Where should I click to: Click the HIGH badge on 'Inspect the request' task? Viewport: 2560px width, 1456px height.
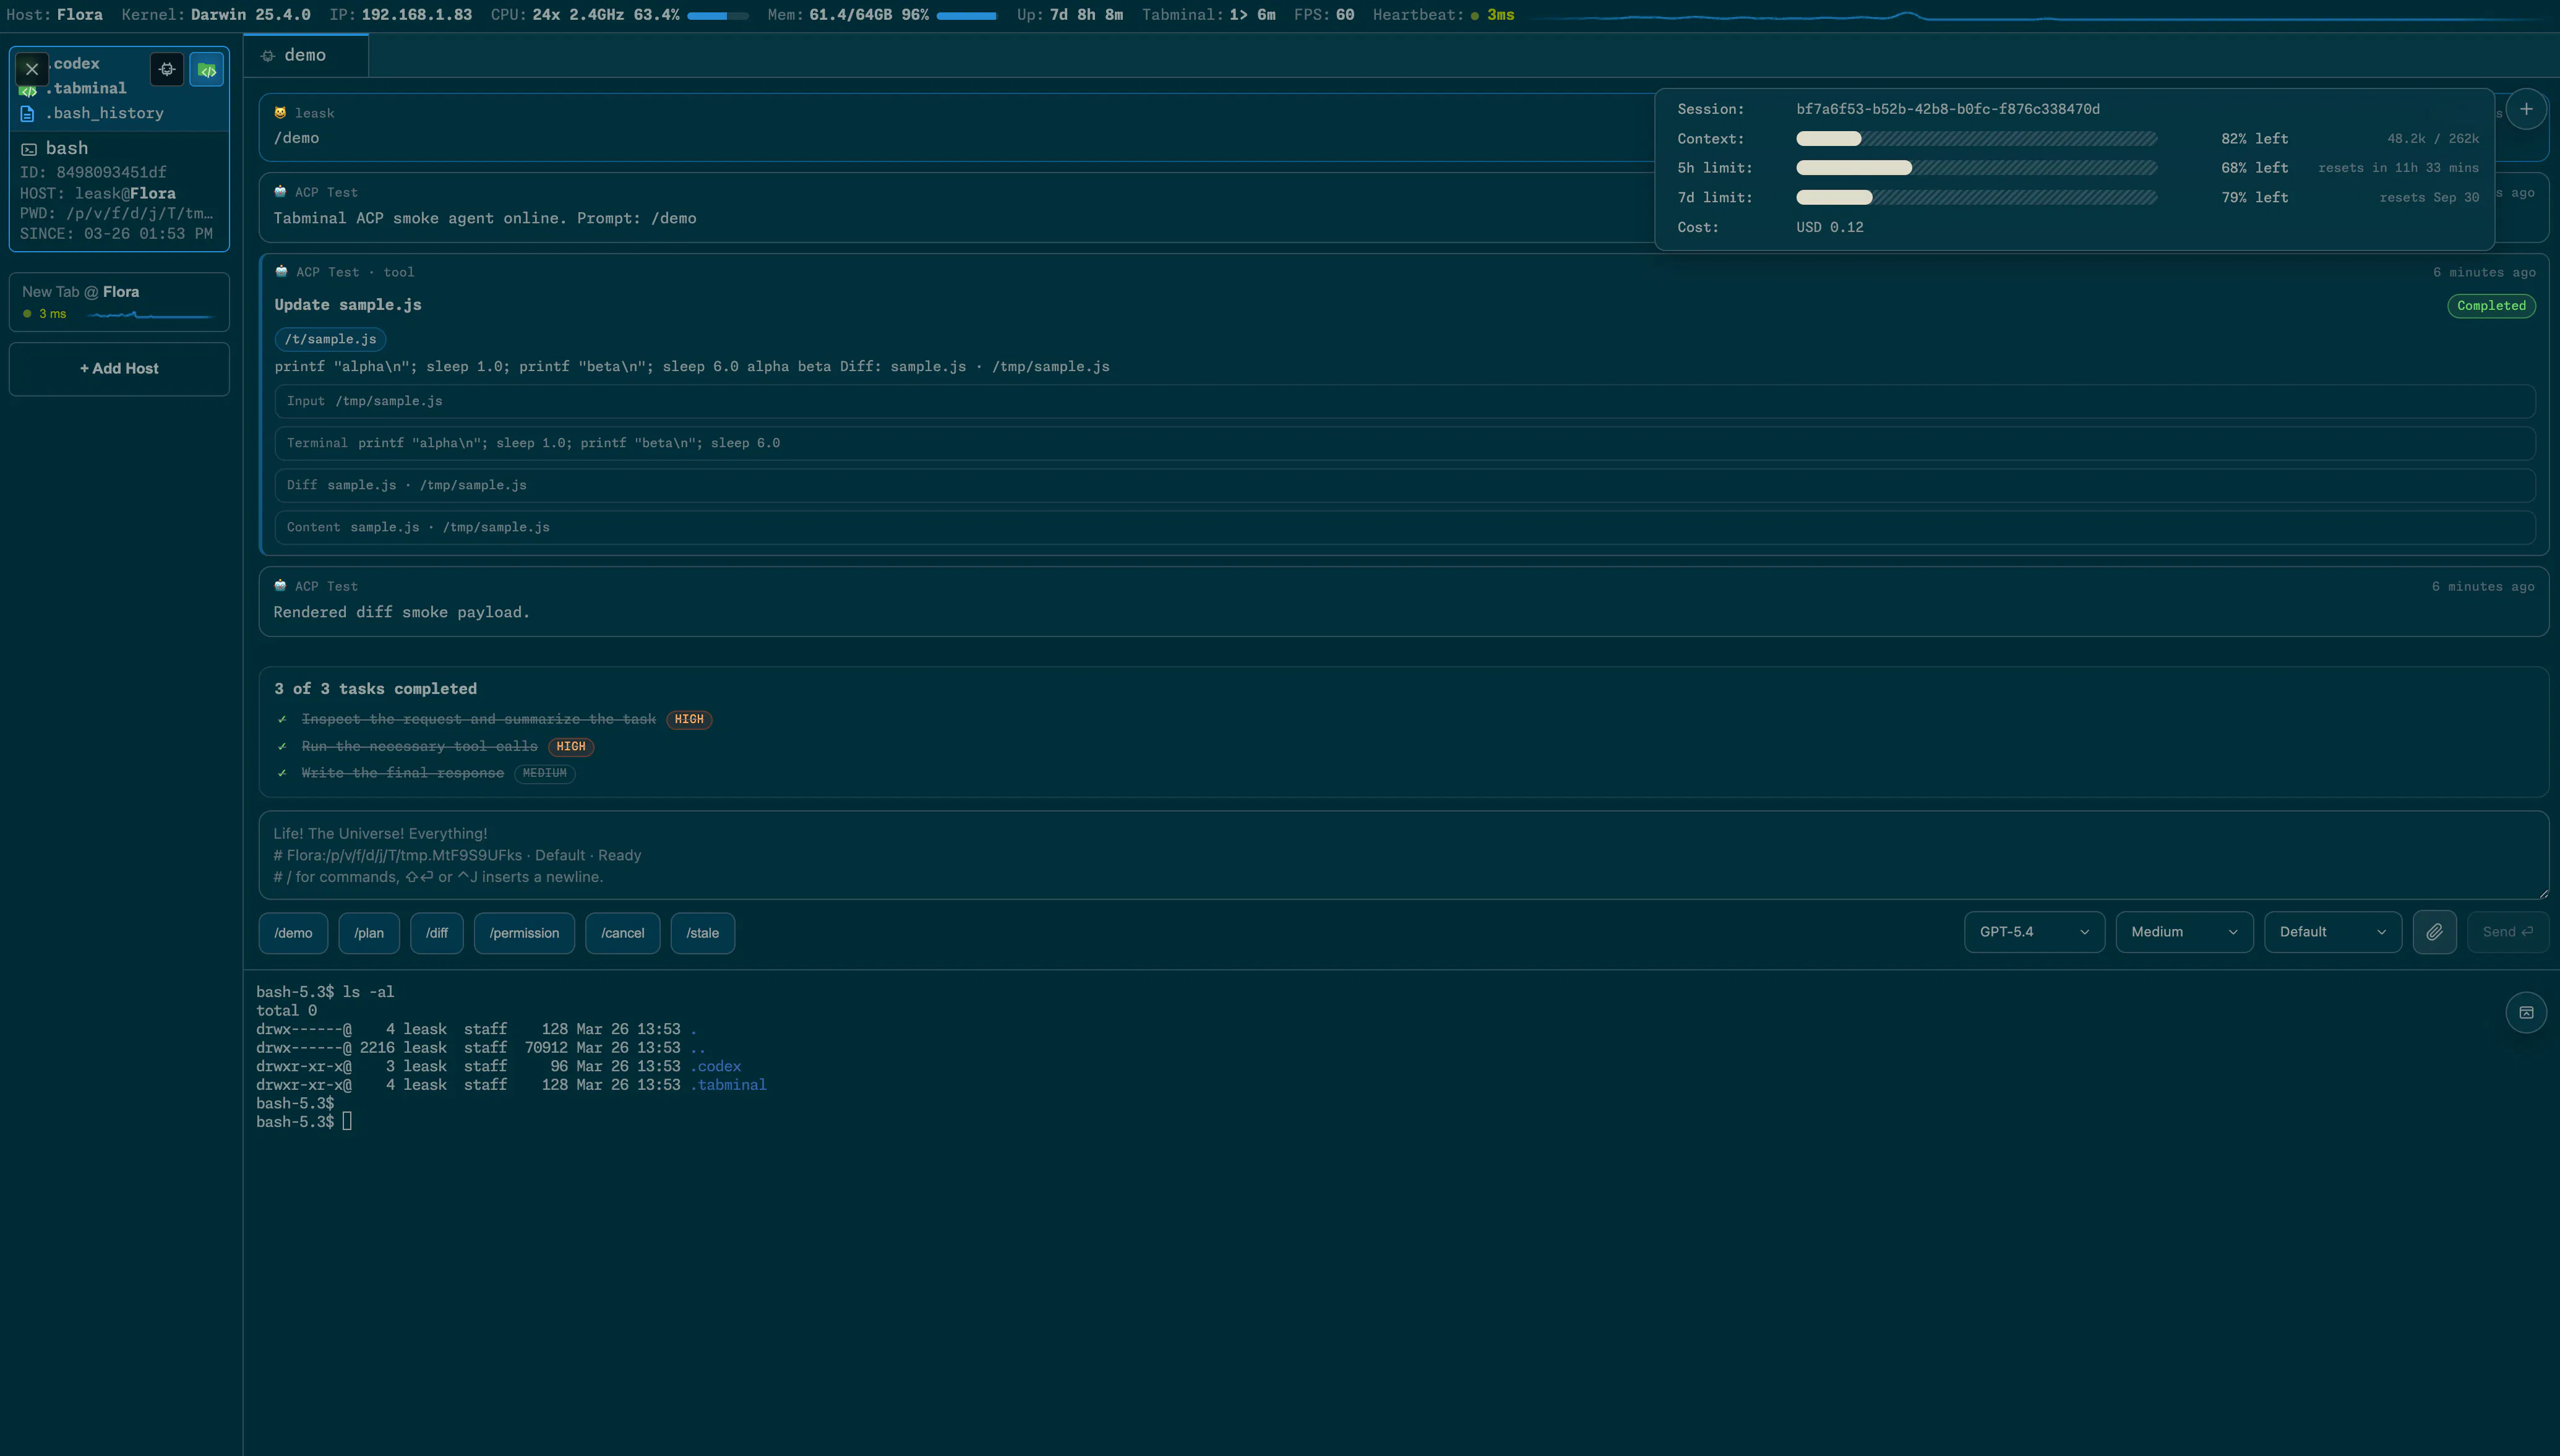[689, 720]
